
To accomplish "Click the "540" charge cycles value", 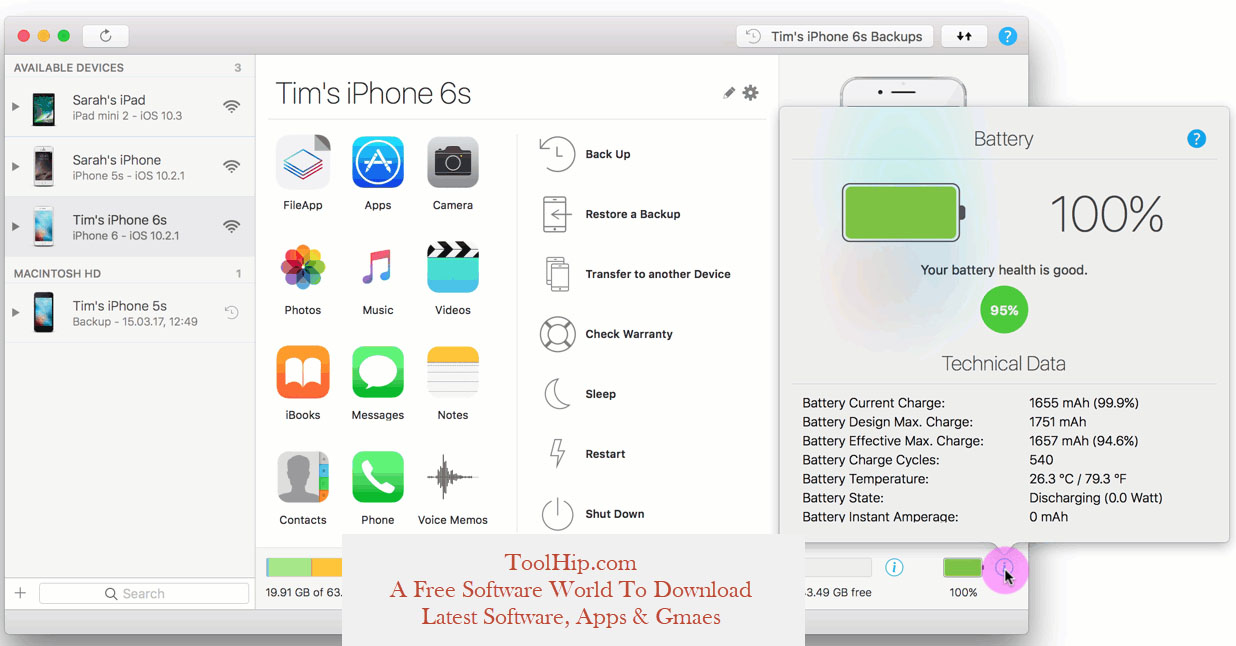I will tap(1041, 460).
